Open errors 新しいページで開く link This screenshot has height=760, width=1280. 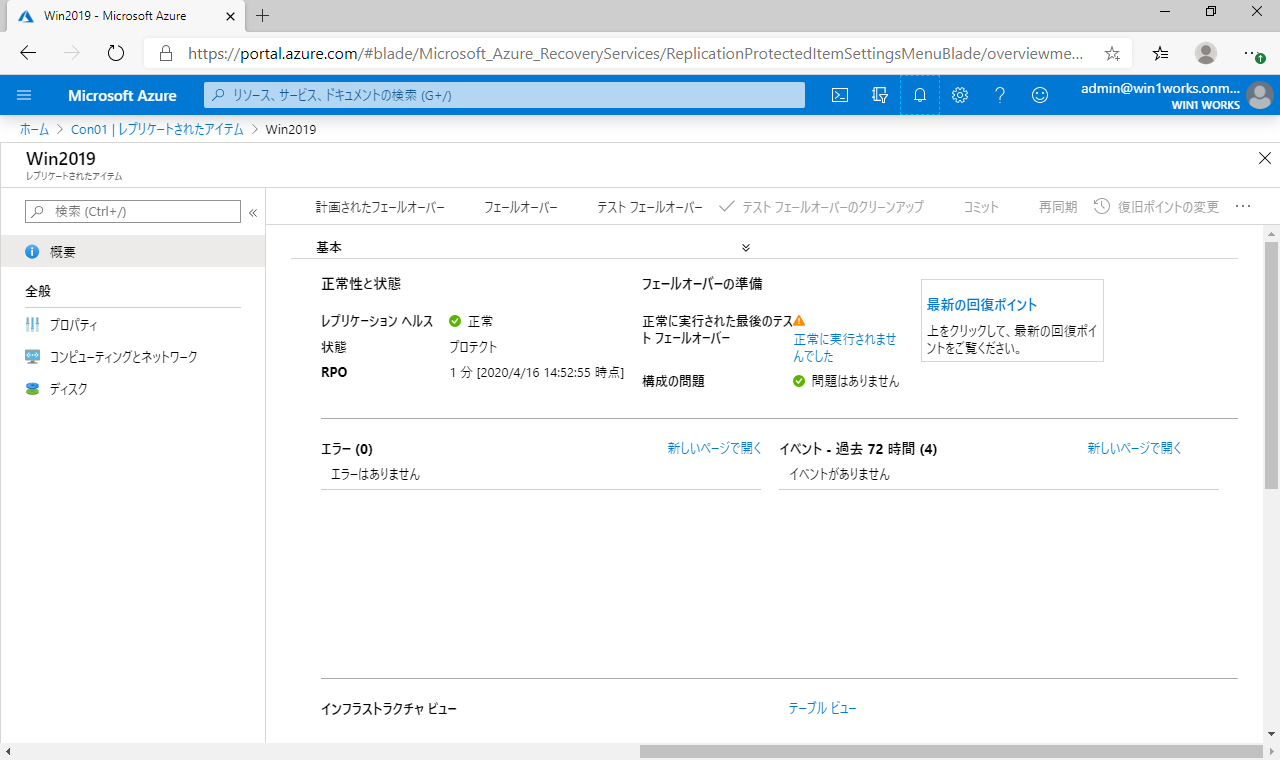tap(715, 448)
